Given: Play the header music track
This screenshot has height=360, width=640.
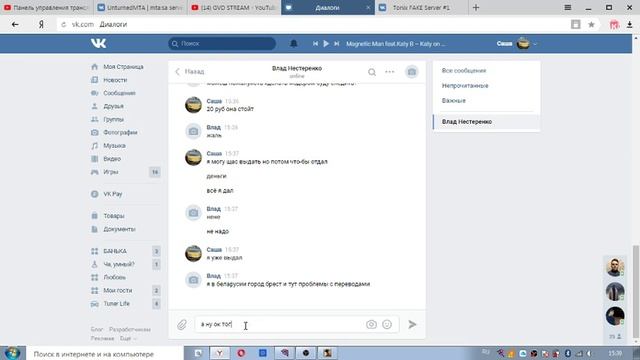Looking at the screenshot, I should tap(326, 43).
